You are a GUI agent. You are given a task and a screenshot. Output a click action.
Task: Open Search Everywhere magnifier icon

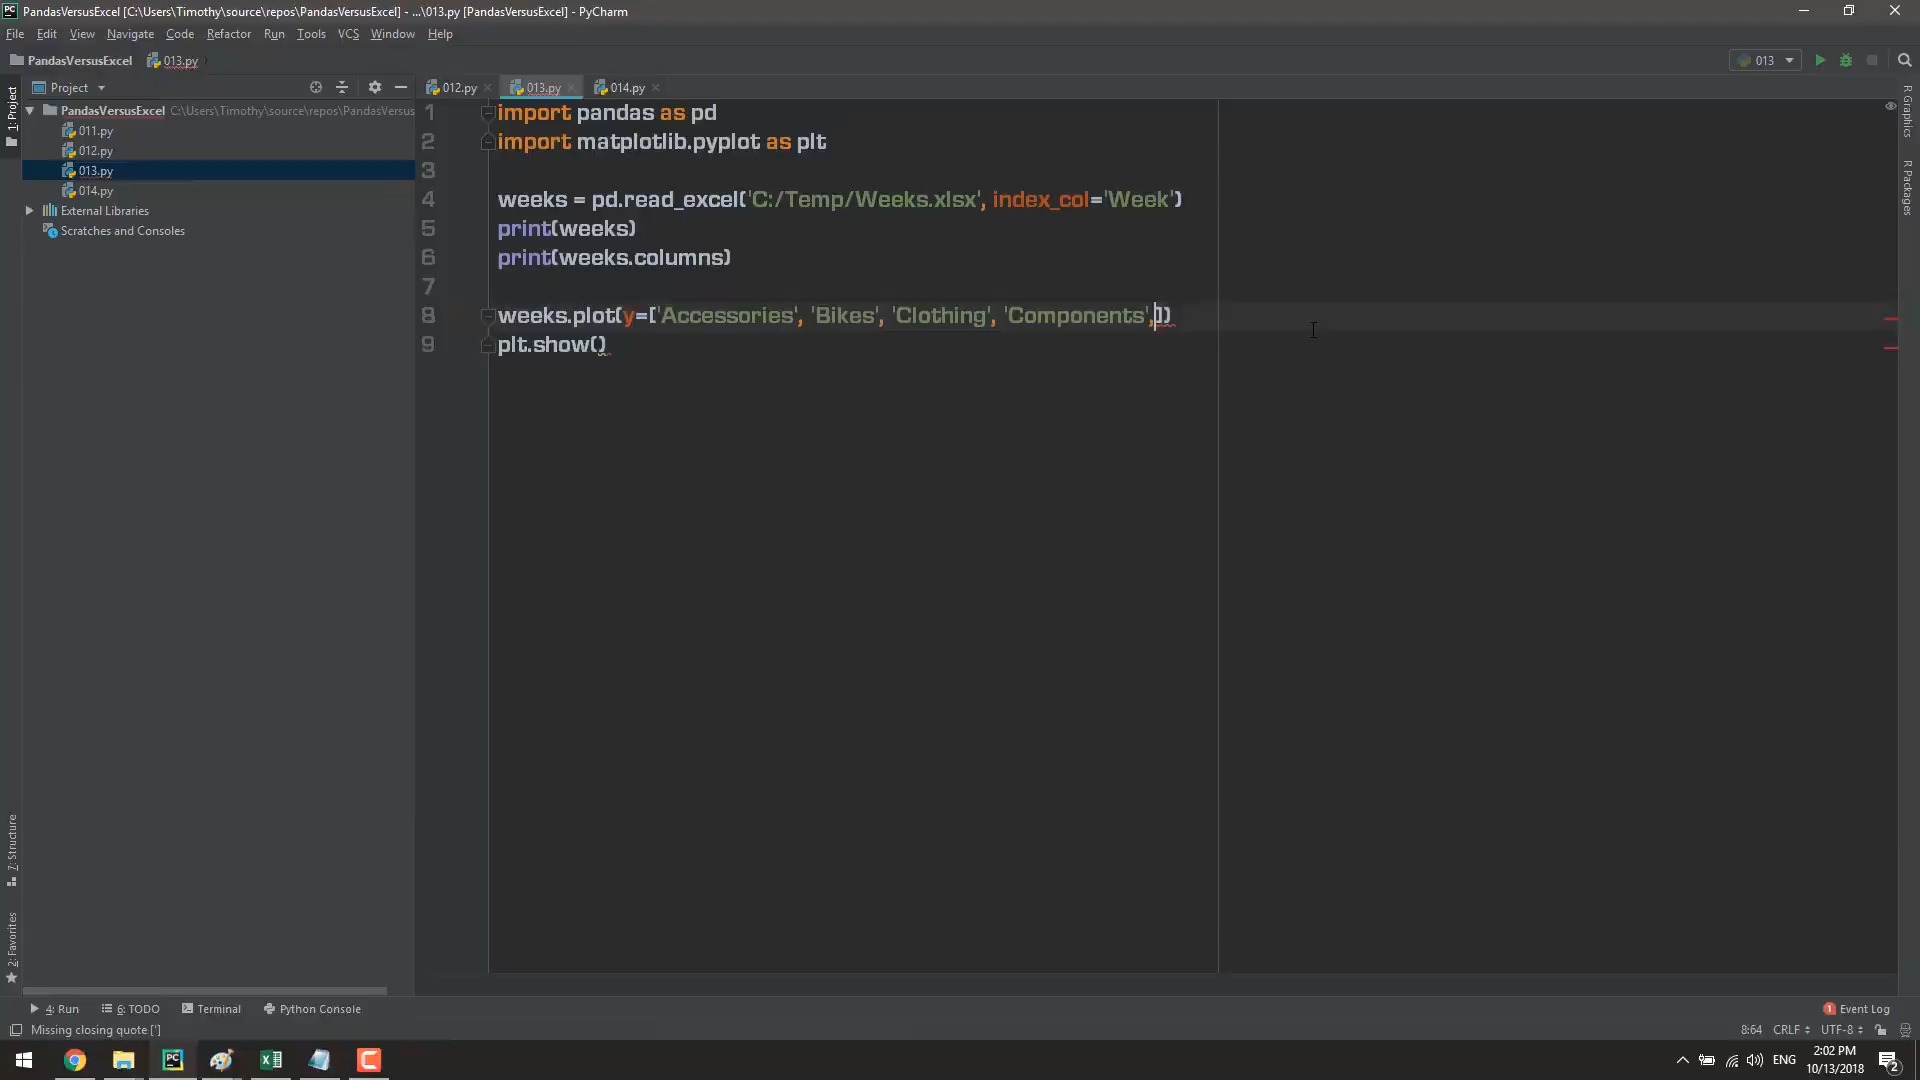(x=1904, y=60)
